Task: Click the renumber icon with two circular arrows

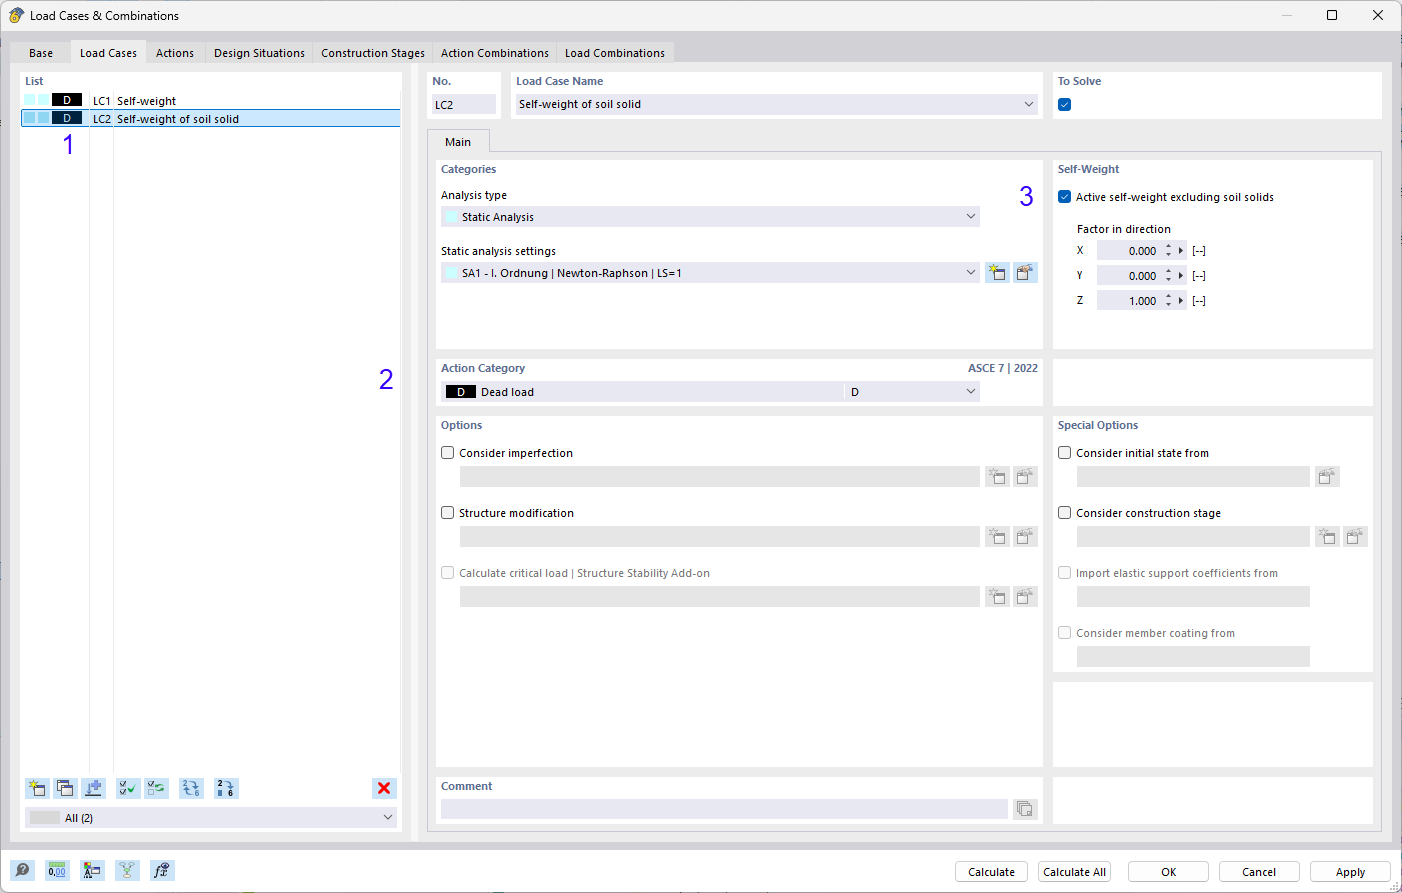Action: tap(191, 788)
